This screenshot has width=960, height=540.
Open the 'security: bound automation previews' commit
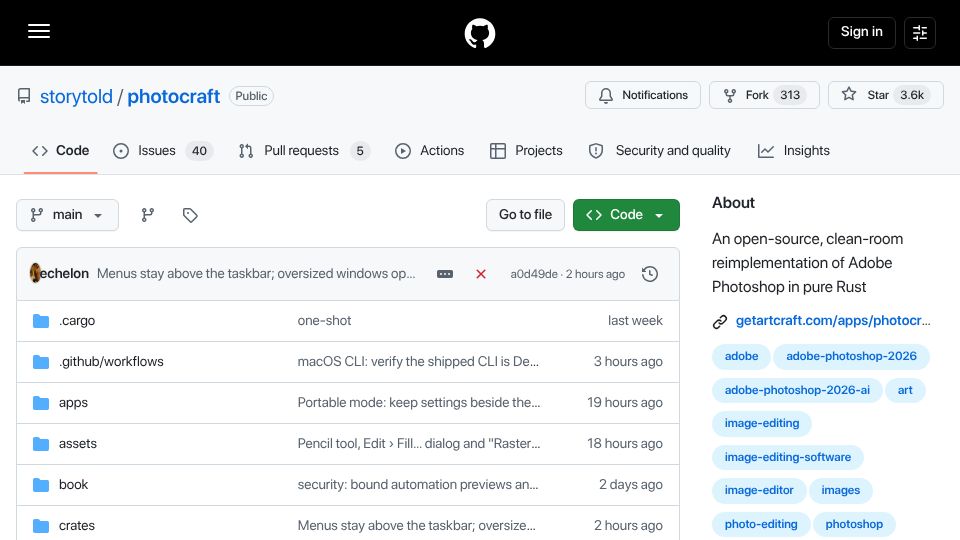418,485
